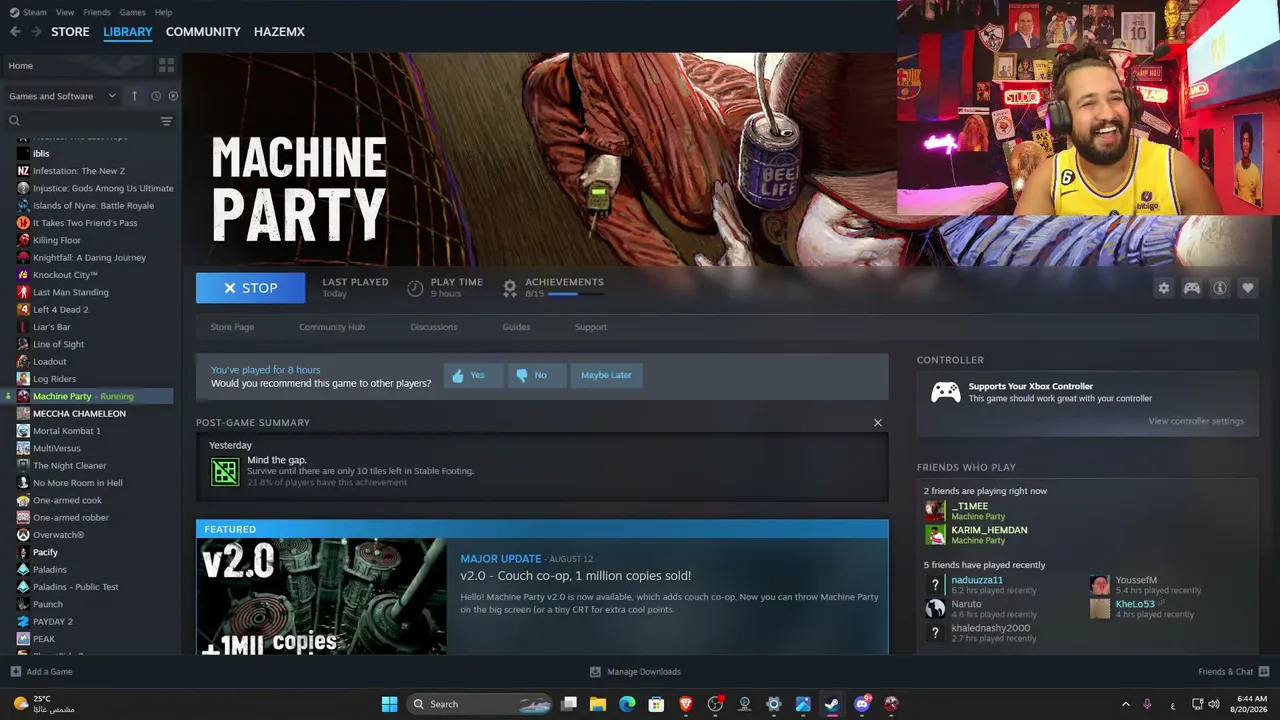The width and height of the screenshot is (1280, 720).
Task: Open the Support link
Action: [591, 327]
